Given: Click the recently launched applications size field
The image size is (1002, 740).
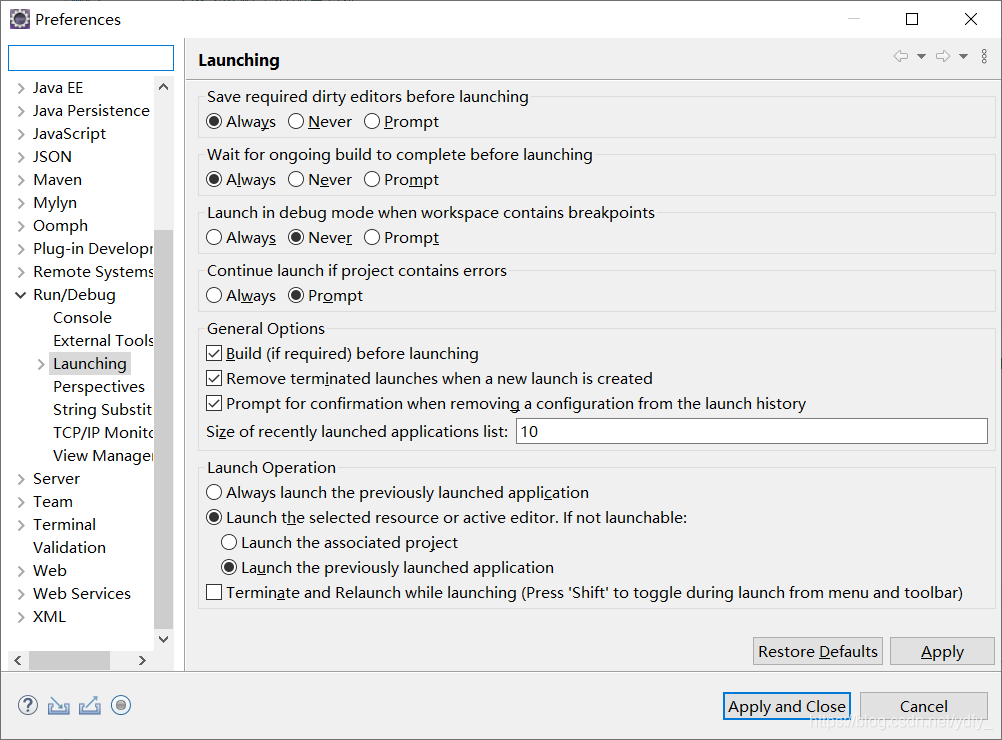Looking at the screenshot, I should click(x=752, y=431).
